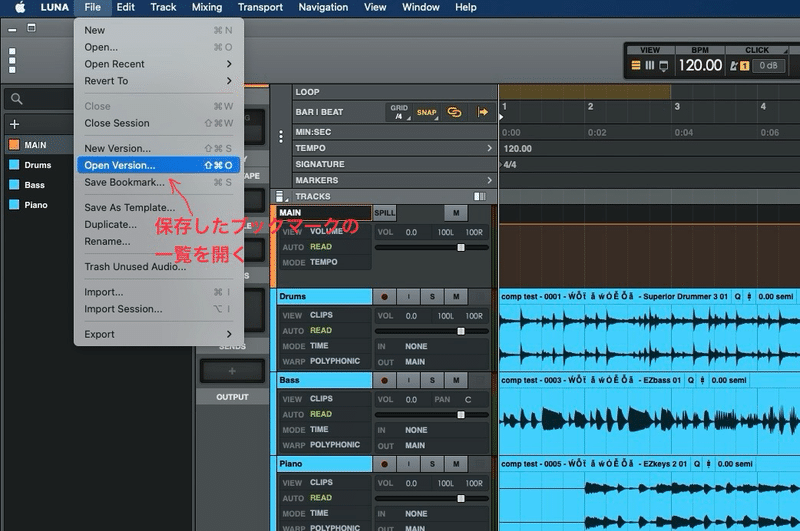Open the Mixing menu
Viewport: 800px width, 531px height.
click(207, 7)
